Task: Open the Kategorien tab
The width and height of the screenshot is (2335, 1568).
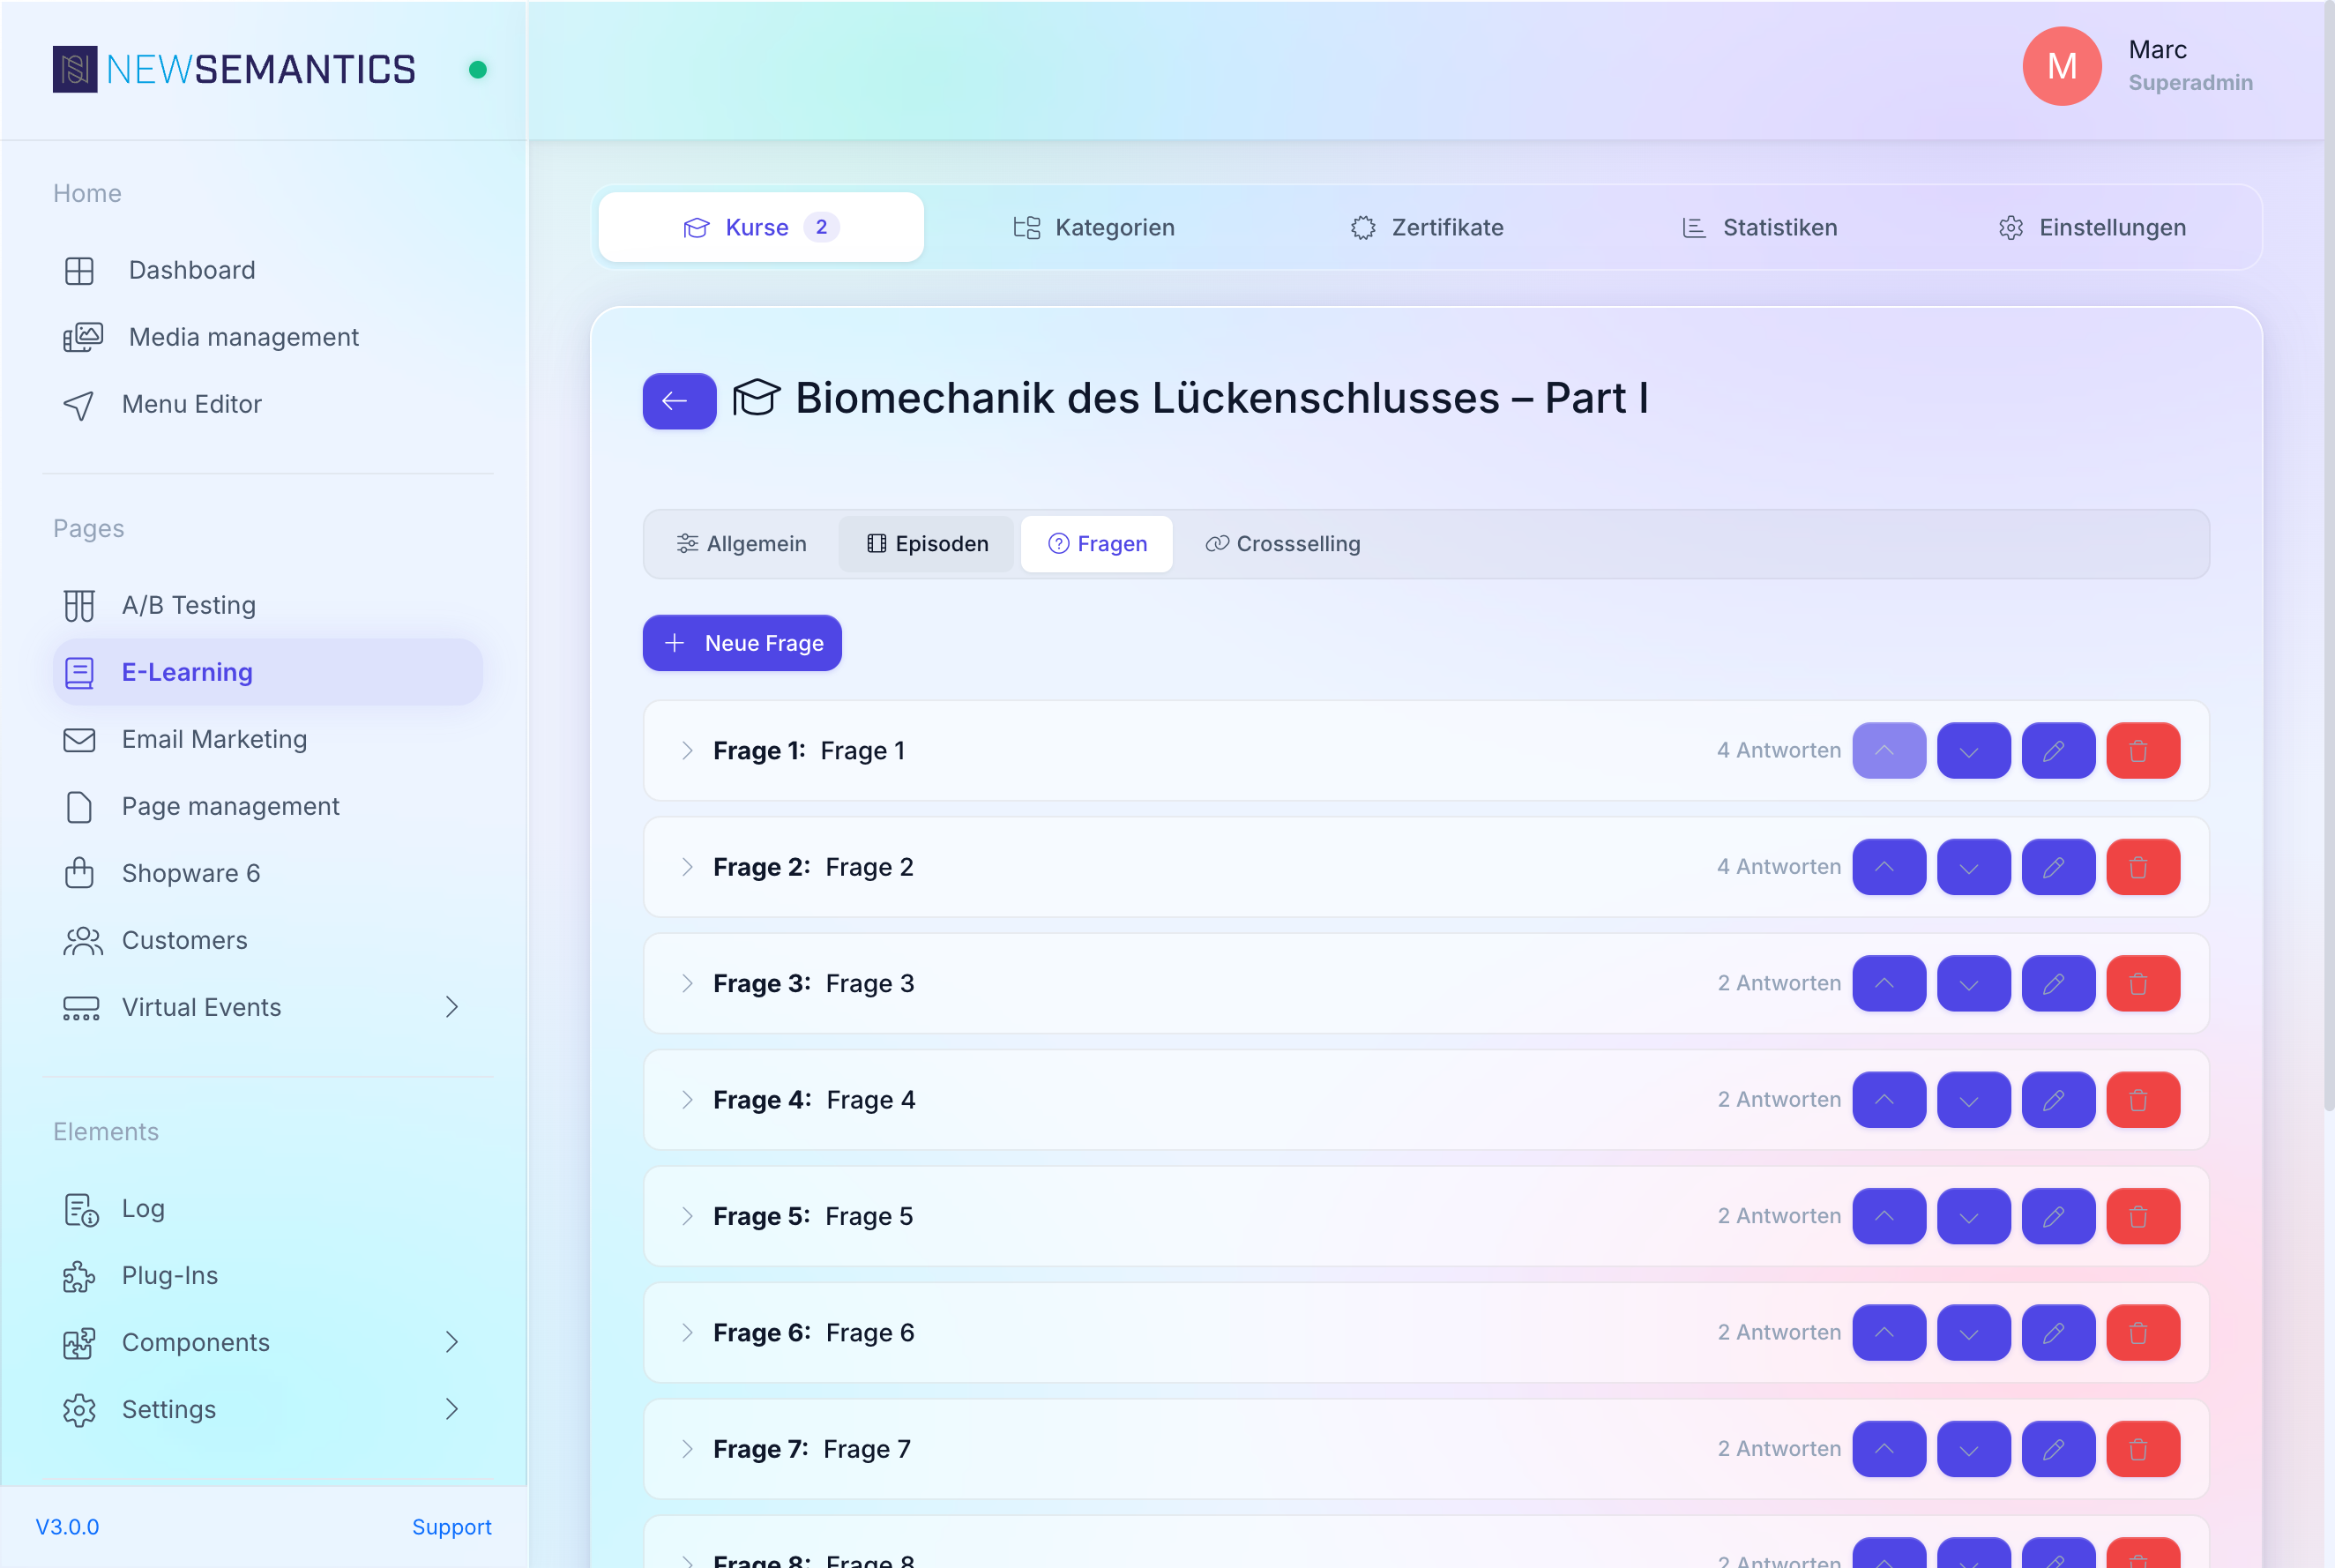Action: [x=1093, y=227]
